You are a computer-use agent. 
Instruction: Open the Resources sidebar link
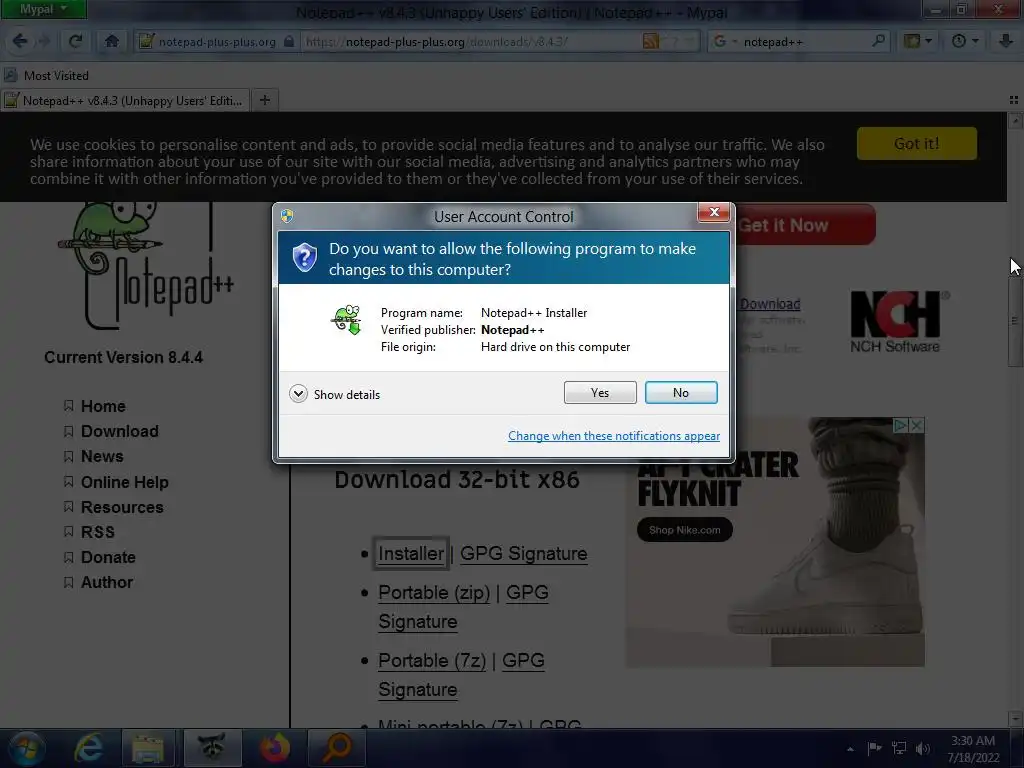122,507
